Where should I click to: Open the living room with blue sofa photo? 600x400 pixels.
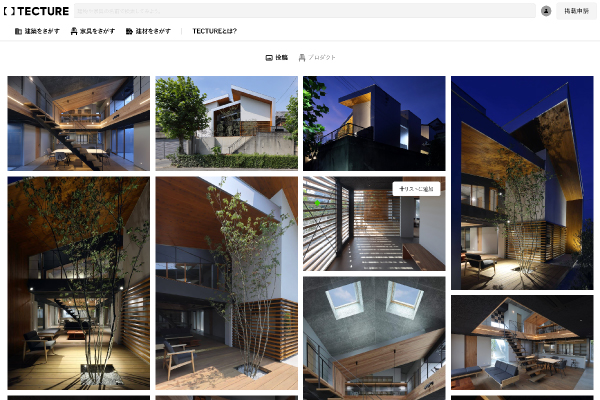click(522, 343)
